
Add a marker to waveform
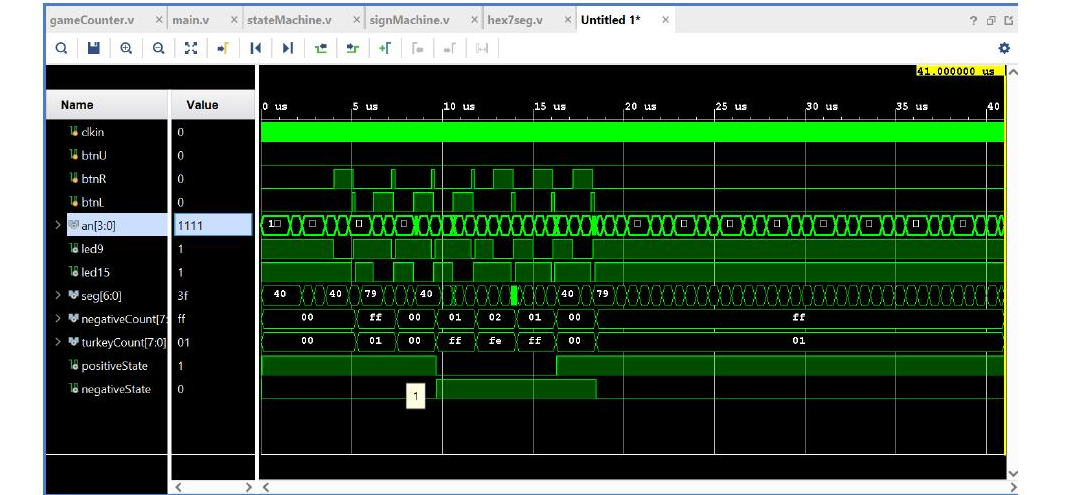tap(385, 48)
